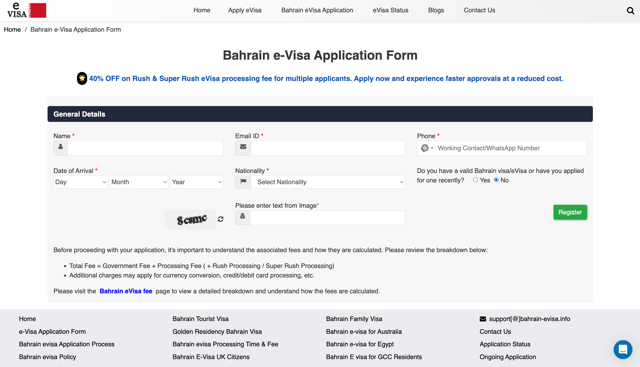
Task: Open Bahrain eVisa Application nav item
Action: tap(317, 10)
